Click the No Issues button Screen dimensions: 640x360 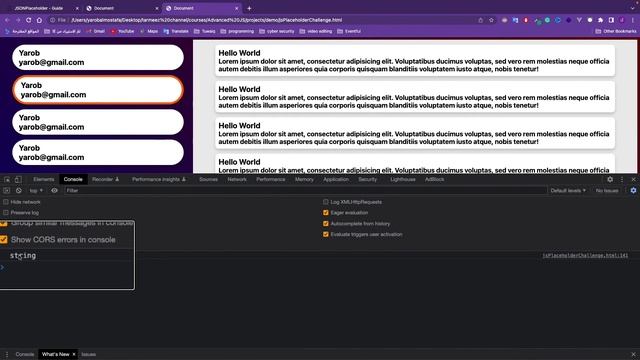pos(607,191)
